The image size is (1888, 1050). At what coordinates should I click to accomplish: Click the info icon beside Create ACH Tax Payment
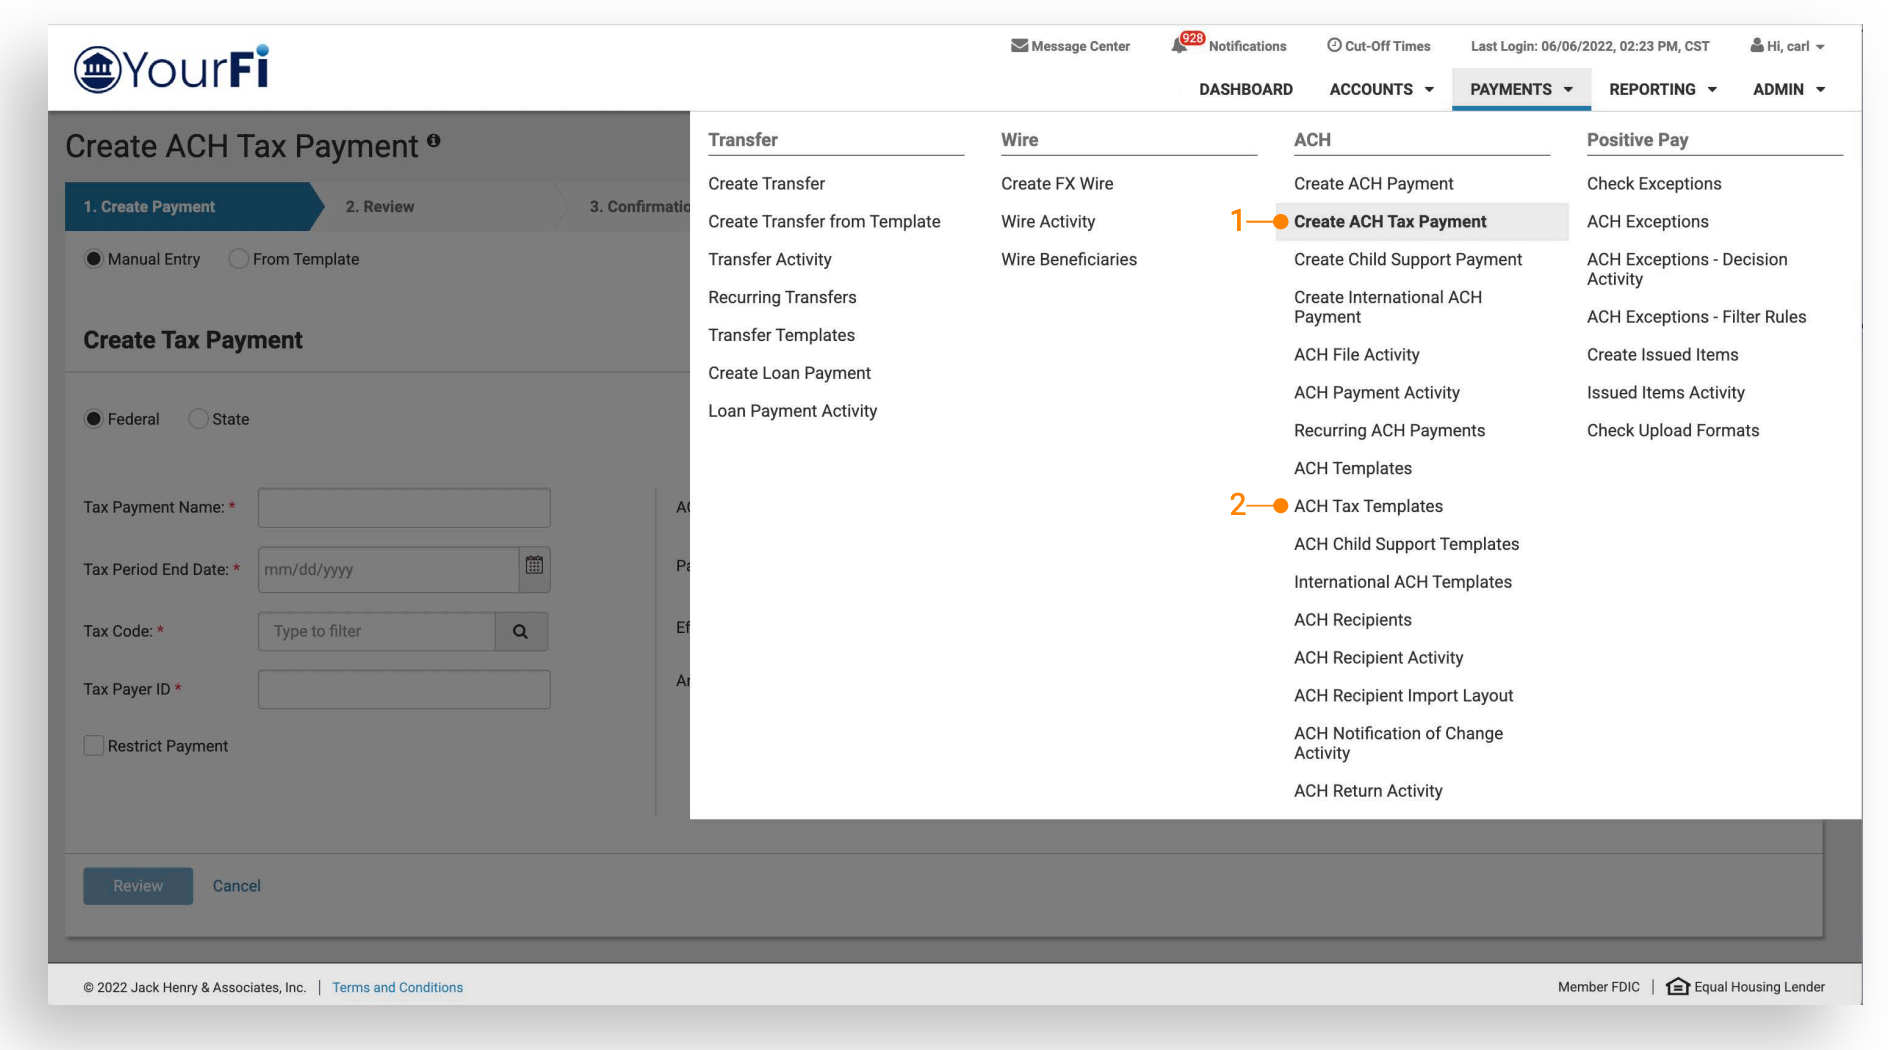434,141
